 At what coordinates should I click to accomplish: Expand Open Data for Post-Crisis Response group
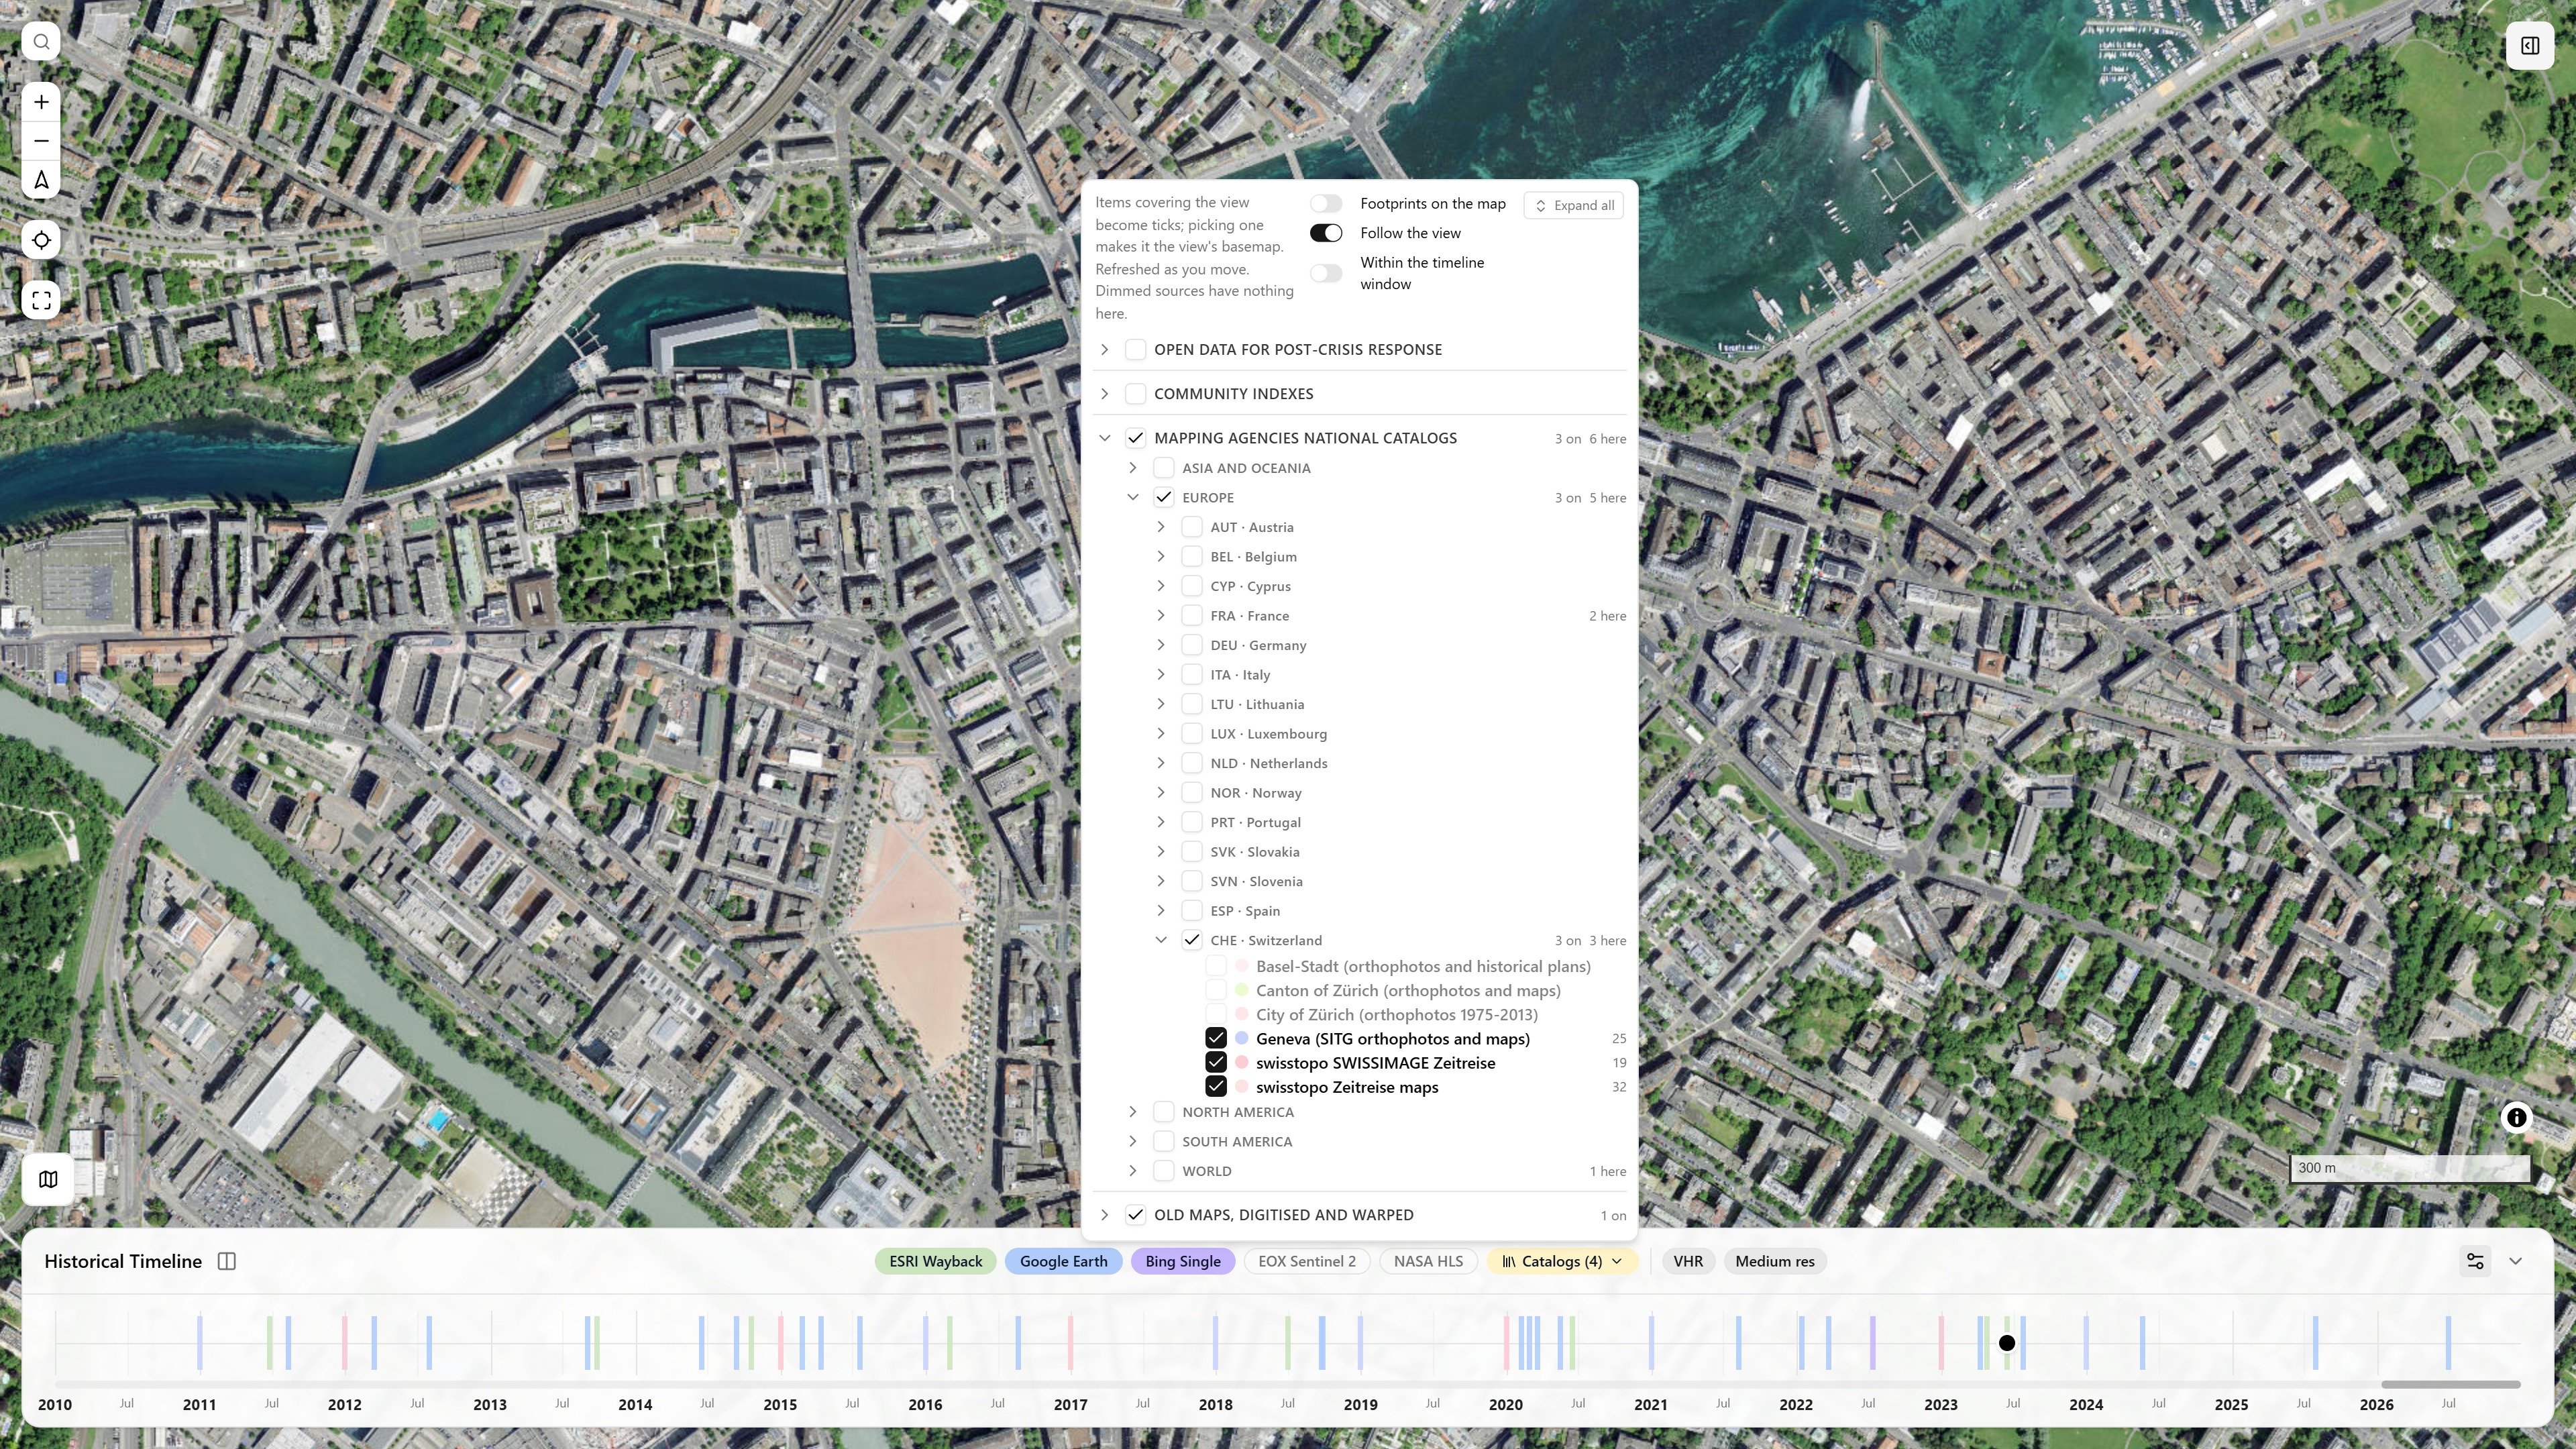(x=1104, y=349)
